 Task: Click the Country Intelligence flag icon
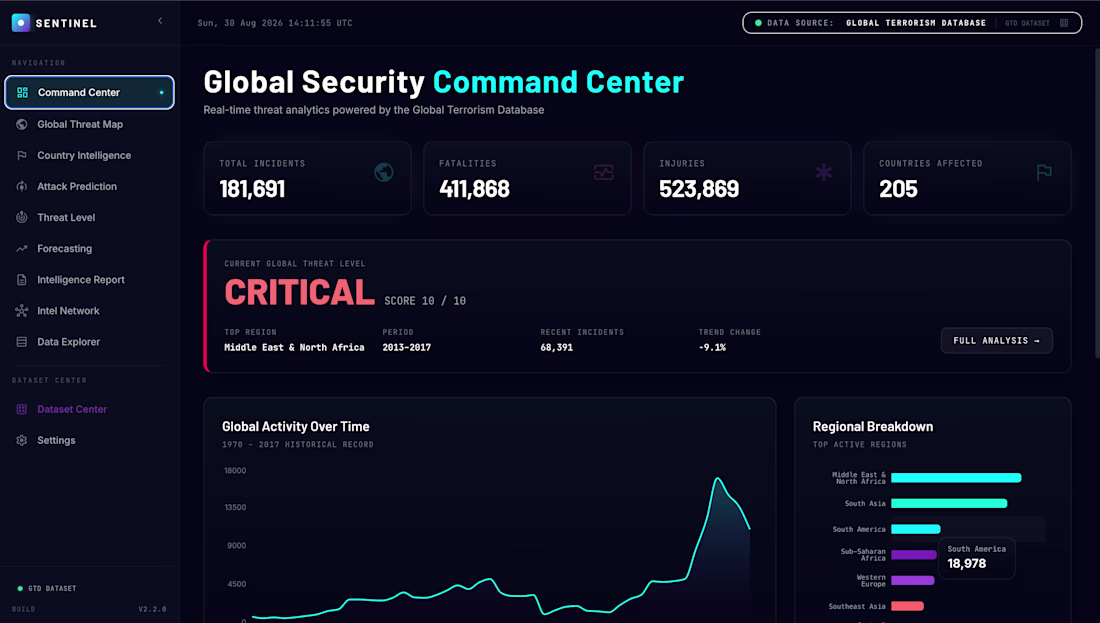coord(22,155)
